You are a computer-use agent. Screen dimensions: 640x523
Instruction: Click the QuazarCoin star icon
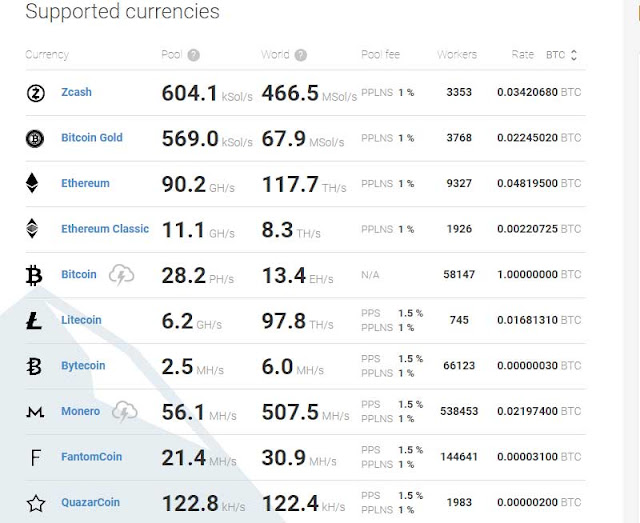[x=36, y=503]
